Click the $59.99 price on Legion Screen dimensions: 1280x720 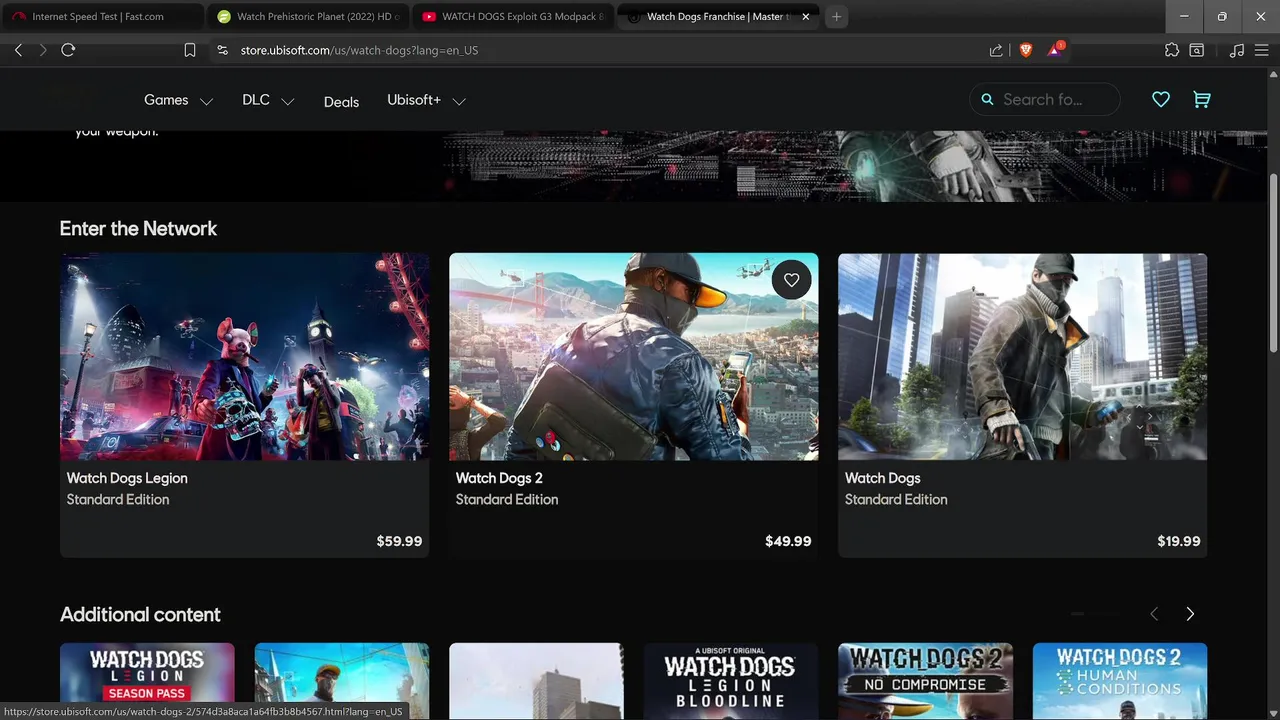point(399,541)
